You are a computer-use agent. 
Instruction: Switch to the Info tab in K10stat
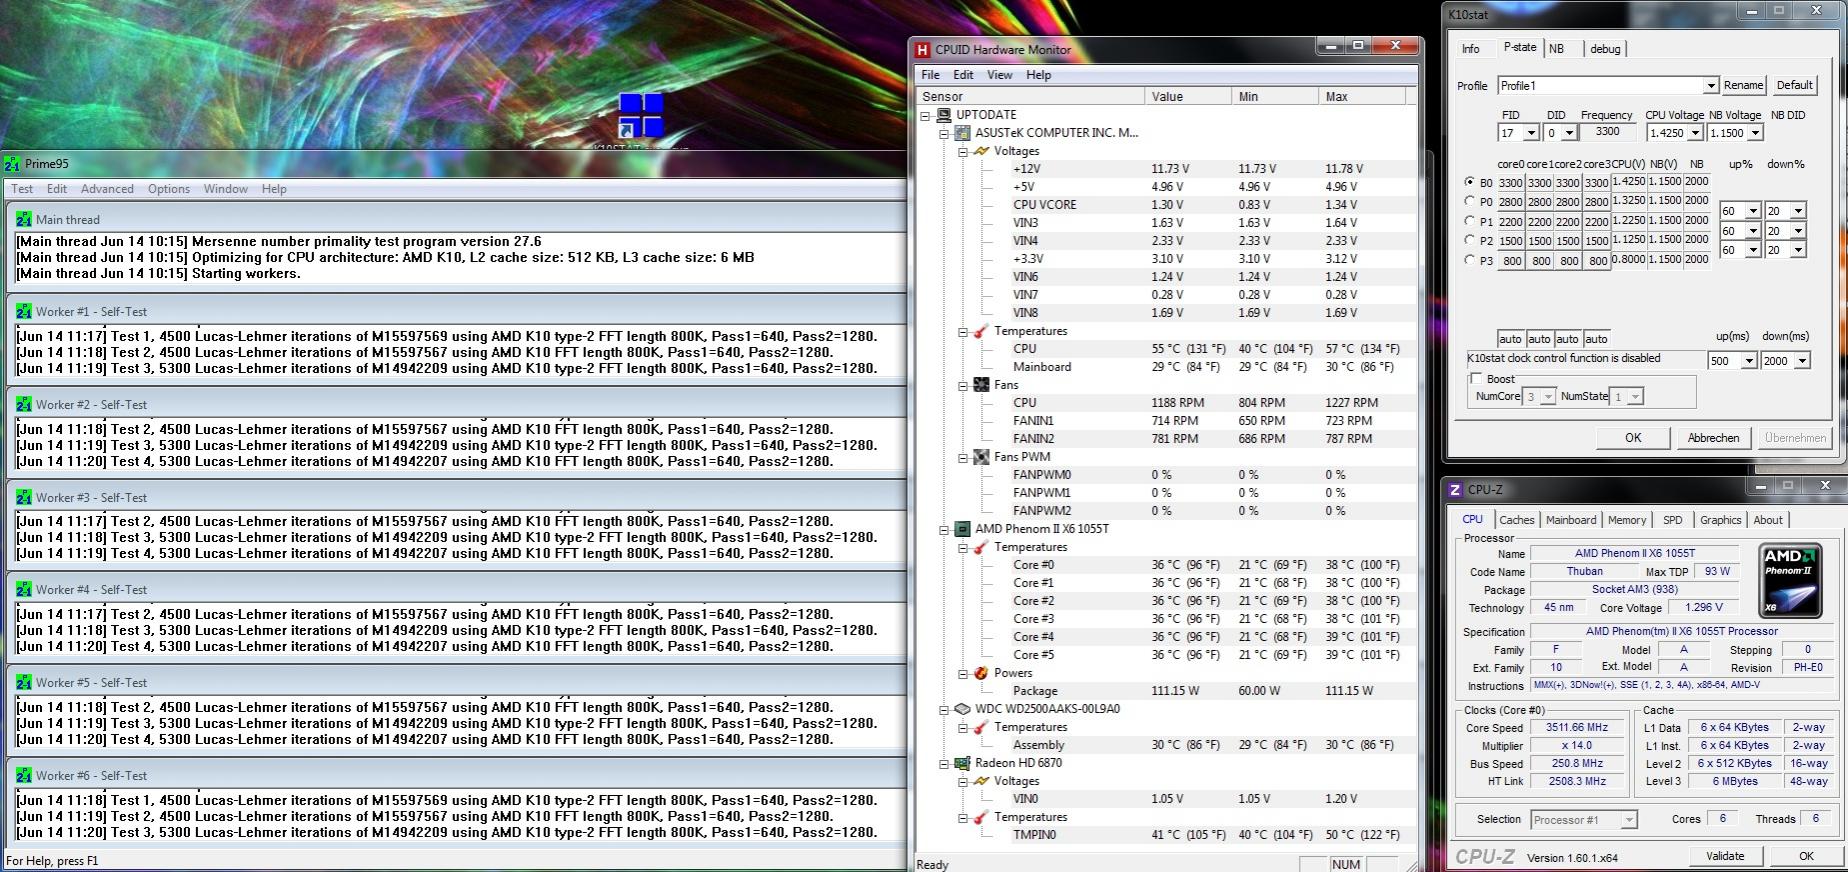coord(1471,49)
